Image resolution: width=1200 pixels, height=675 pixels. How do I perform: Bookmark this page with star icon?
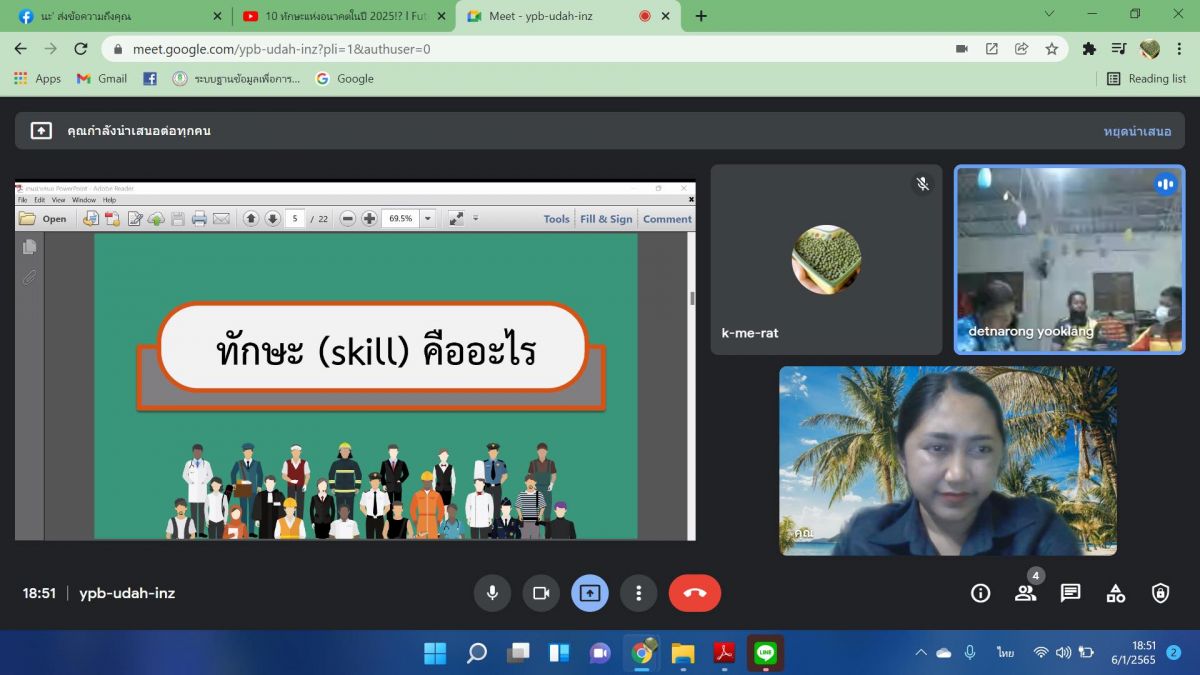coord(1051,48)
